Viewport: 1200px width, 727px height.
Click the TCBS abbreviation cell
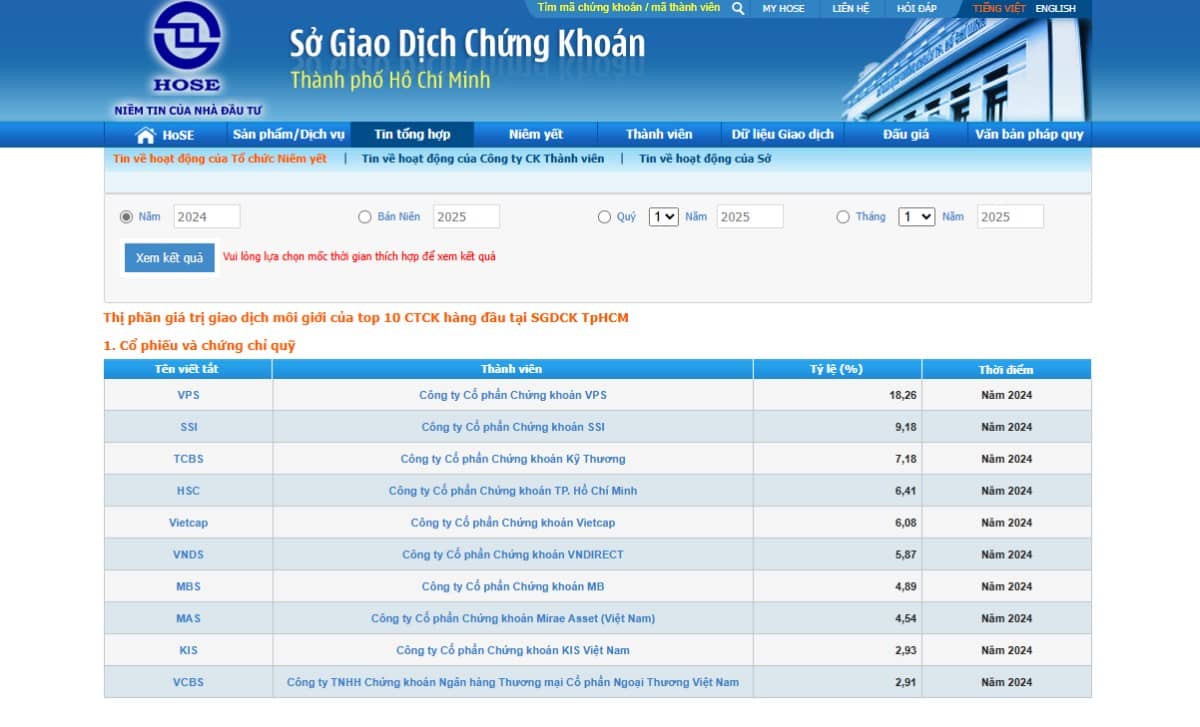click(188, 459)
